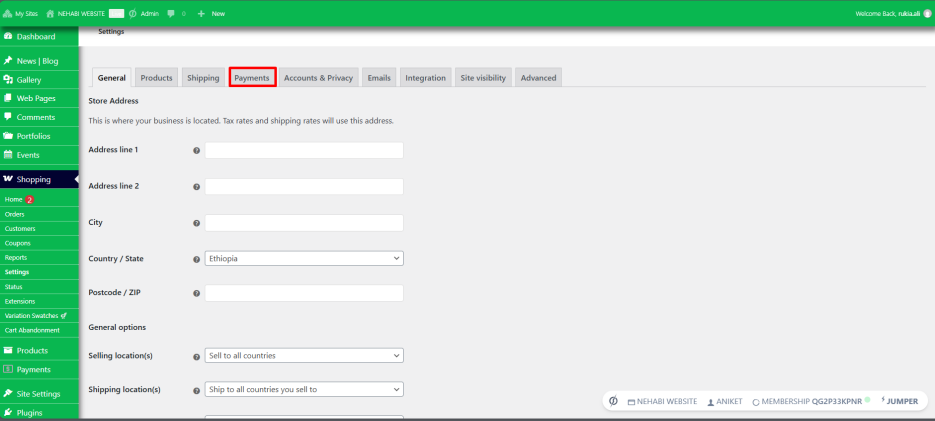Click the user avatar icon at top right
This screenshot has height=421, width=935.
[x=927, y=14]
